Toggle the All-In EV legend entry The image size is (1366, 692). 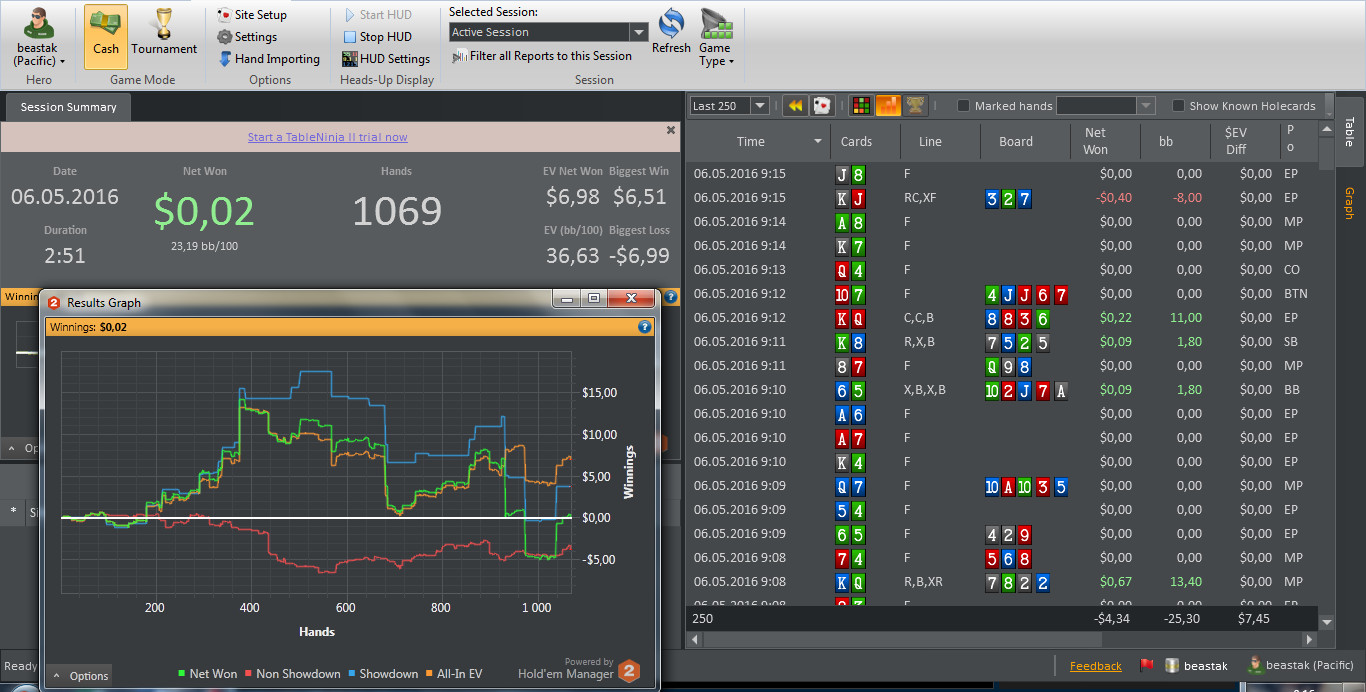pyautogui.click(x=454, y=674)
